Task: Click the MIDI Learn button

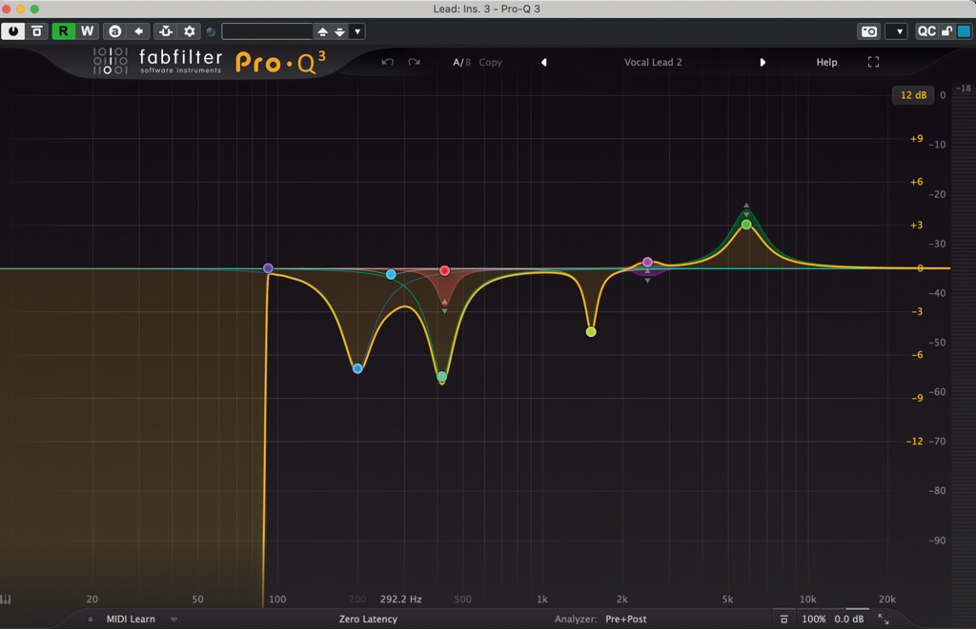Action: pyautogui.click(x=131, y=619)
